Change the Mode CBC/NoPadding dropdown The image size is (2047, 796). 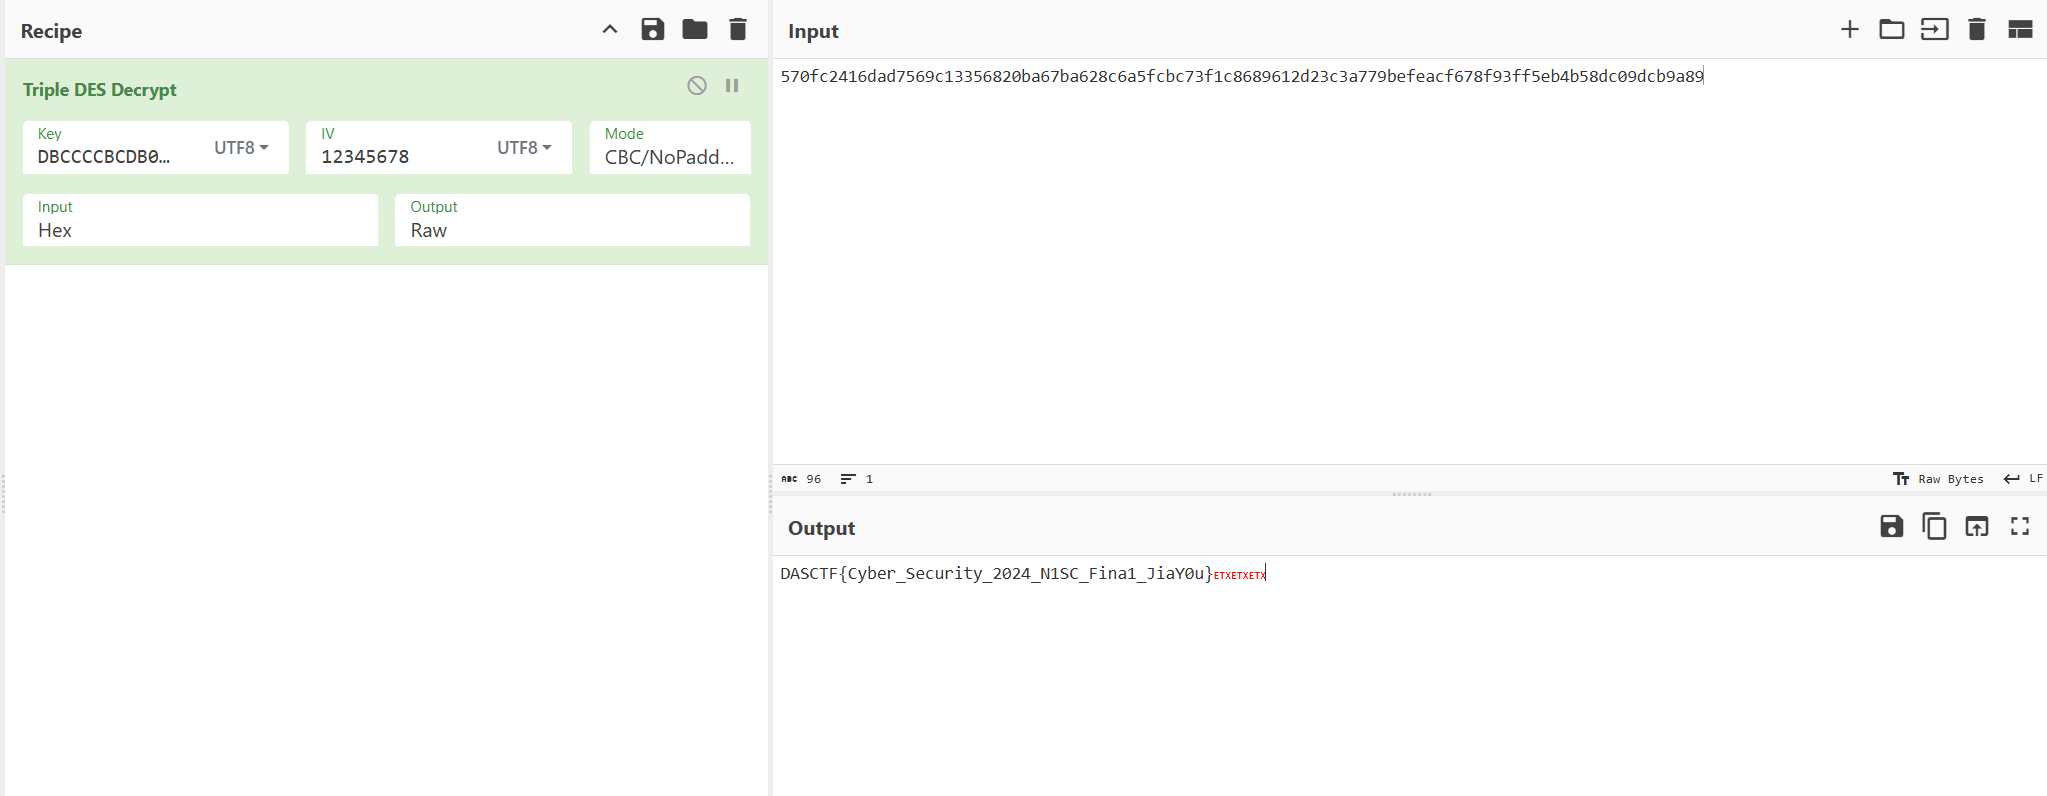coord(669,157)
